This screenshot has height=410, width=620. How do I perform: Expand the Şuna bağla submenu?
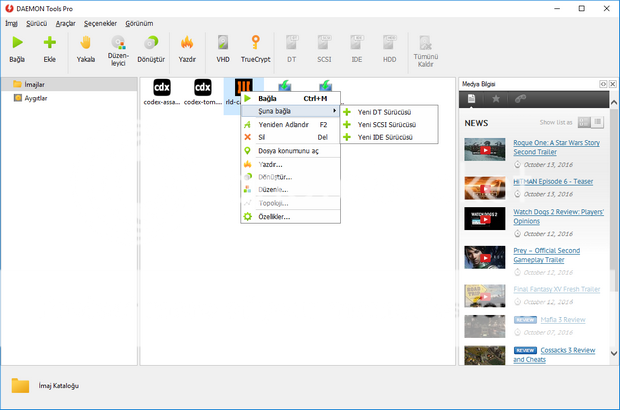click(x=290, y=111)
